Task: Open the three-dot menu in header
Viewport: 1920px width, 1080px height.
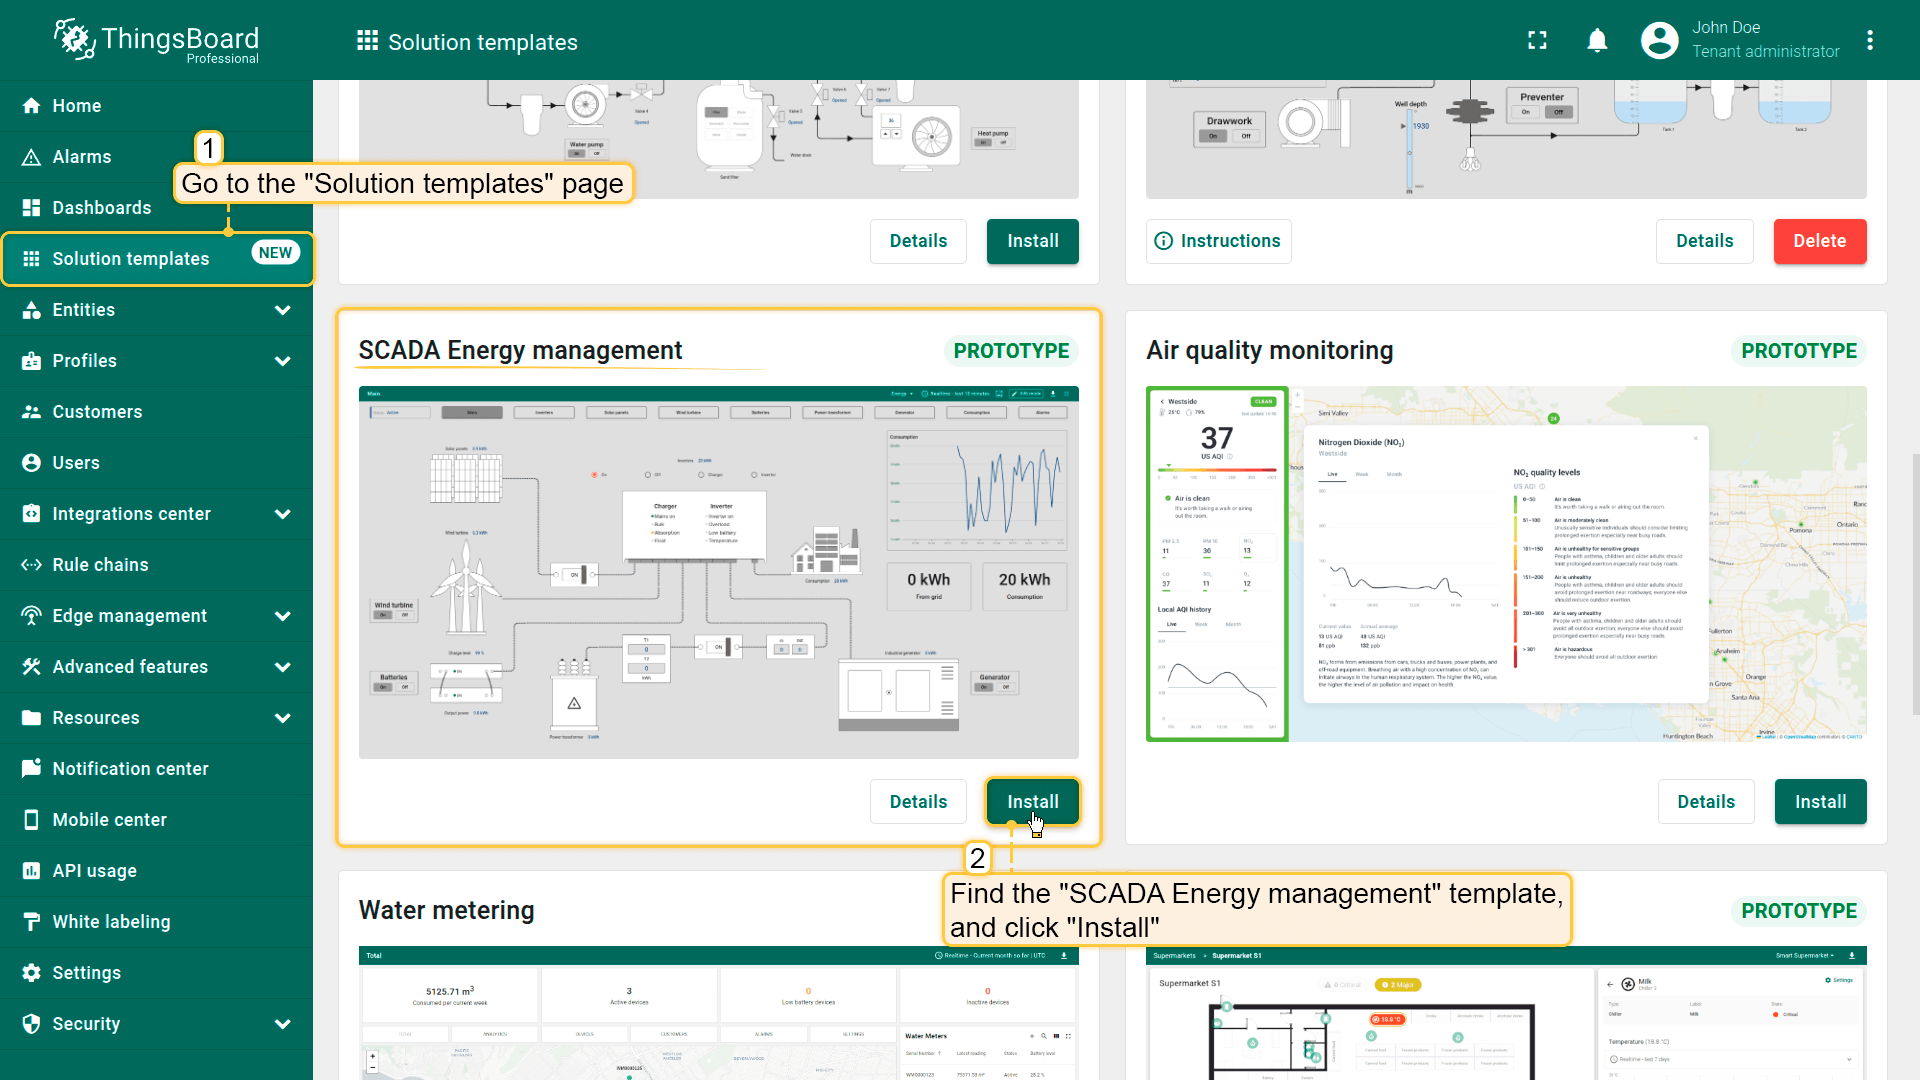Action: tap(1869, 40)
